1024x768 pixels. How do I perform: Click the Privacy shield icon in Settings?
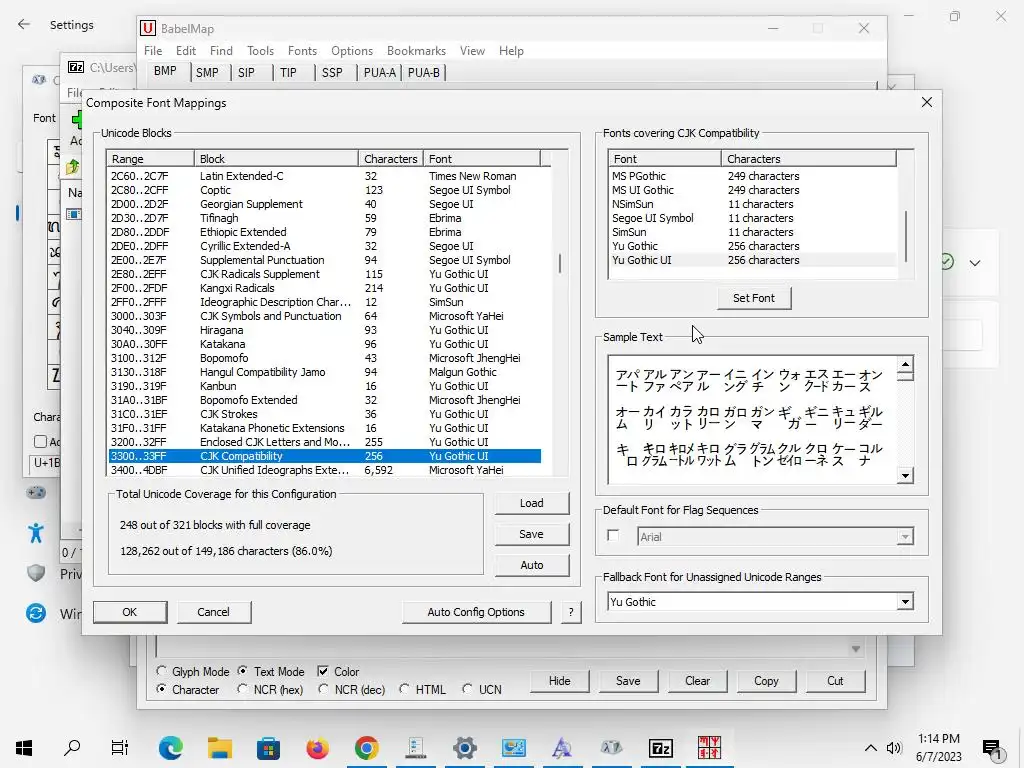click(36, 573)
